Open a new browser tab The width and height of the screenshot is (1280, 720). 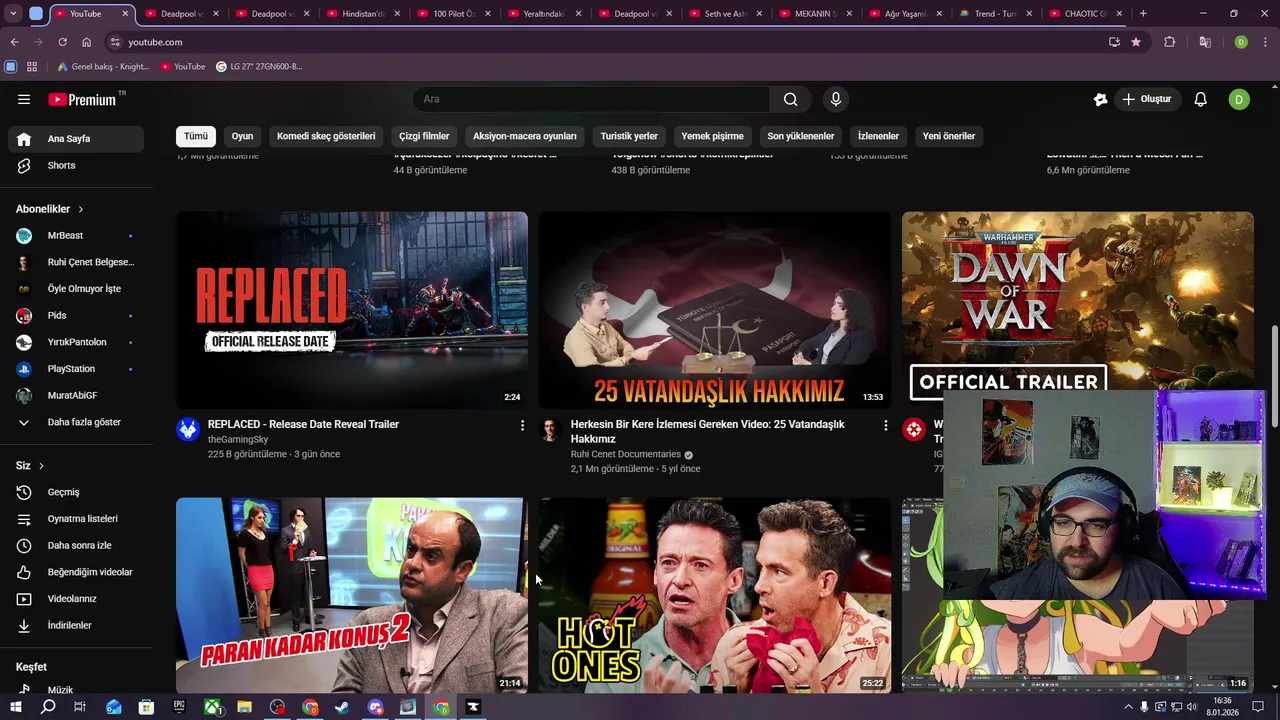coord(1143,14)
